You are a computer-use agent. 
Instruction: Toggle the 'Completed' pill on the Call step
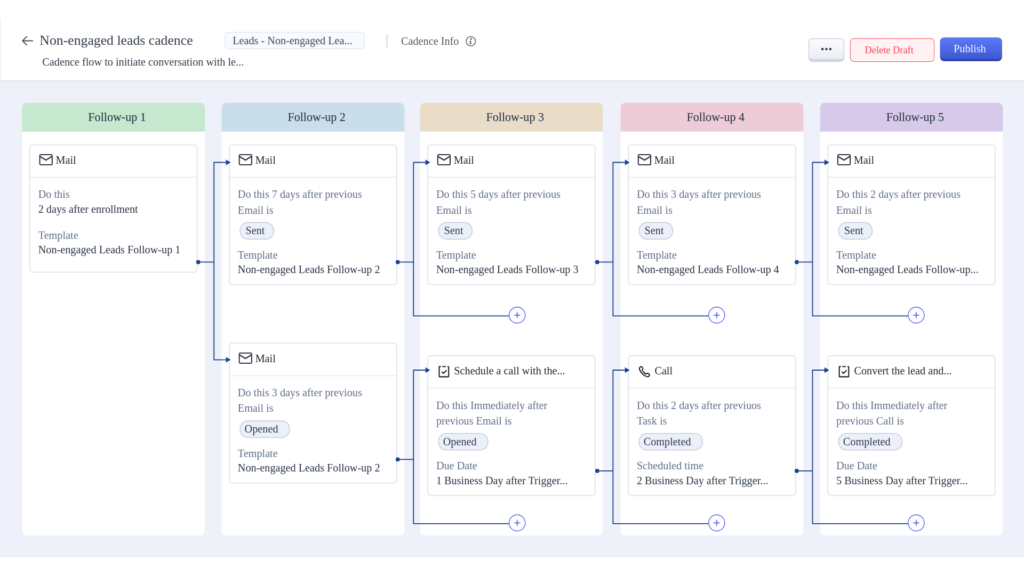pos(670,441)
